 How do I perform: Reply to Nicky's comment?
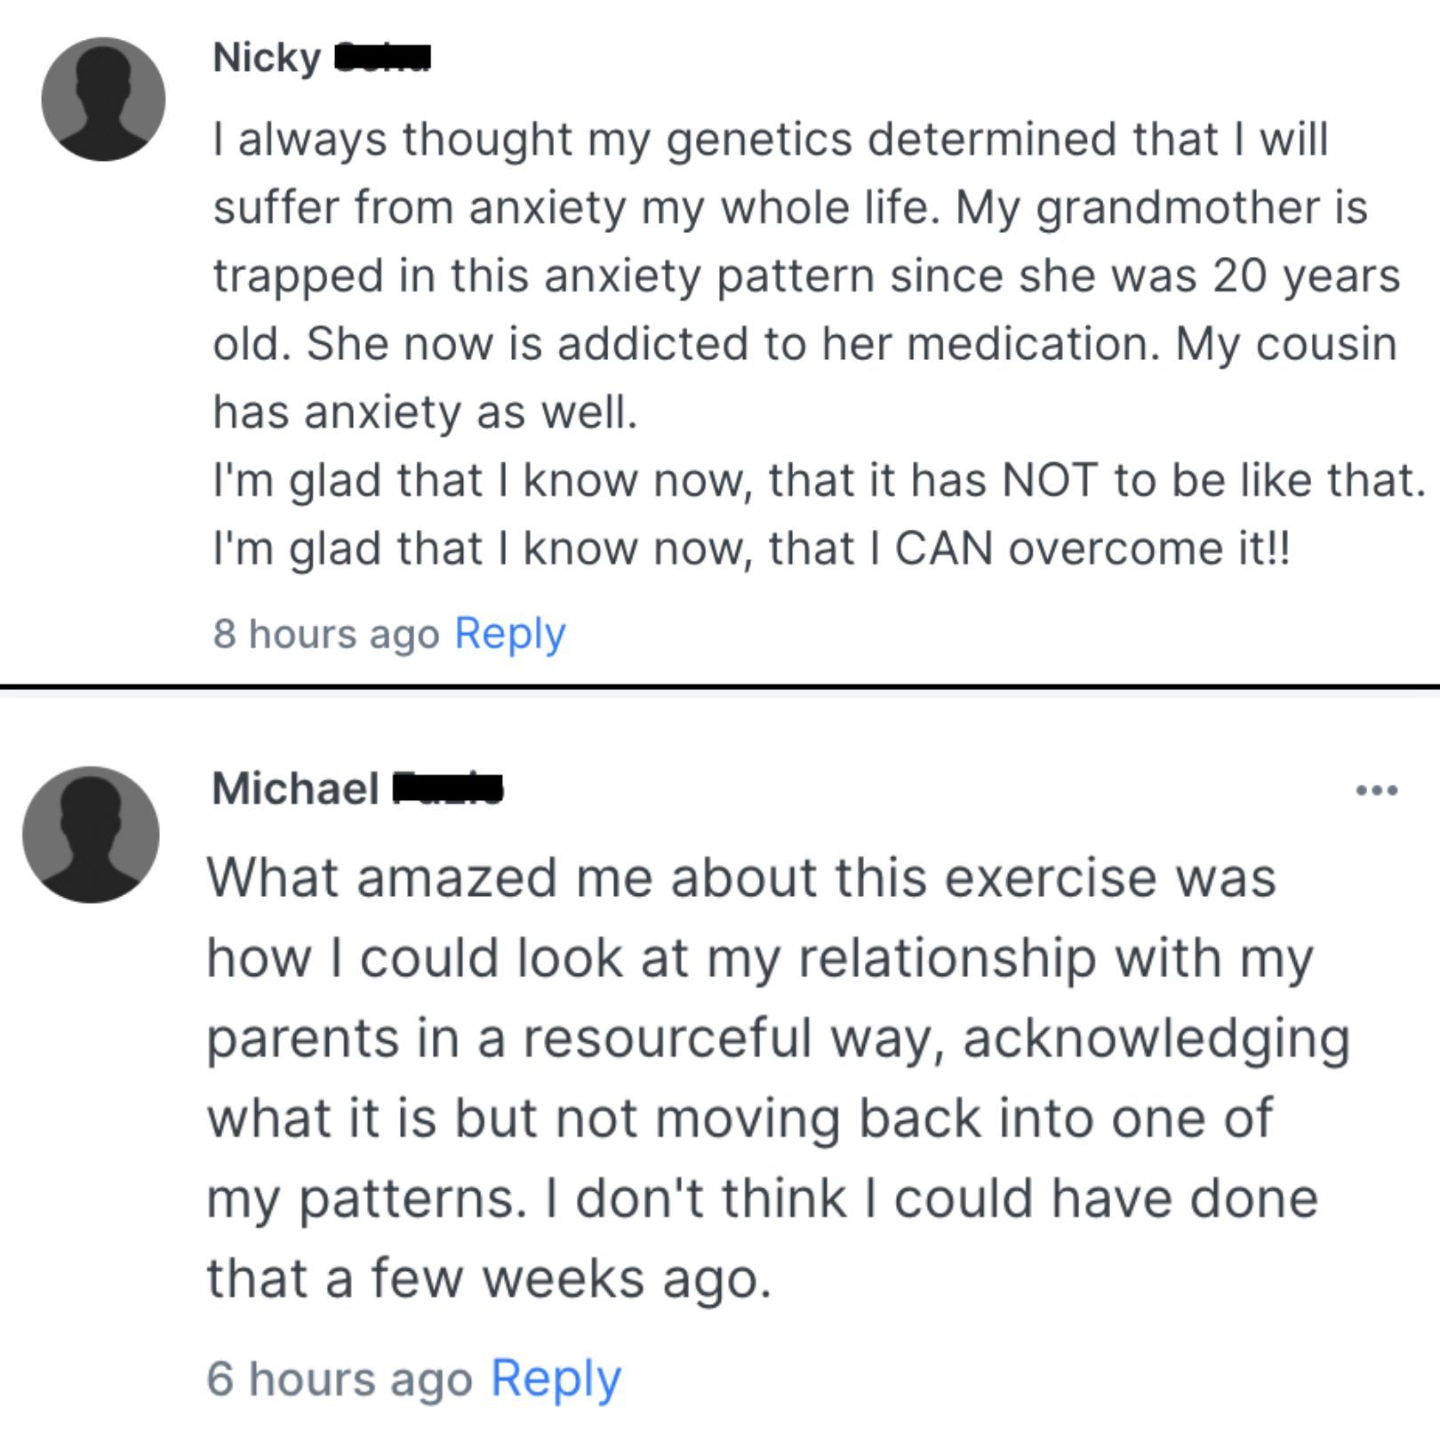510,634
